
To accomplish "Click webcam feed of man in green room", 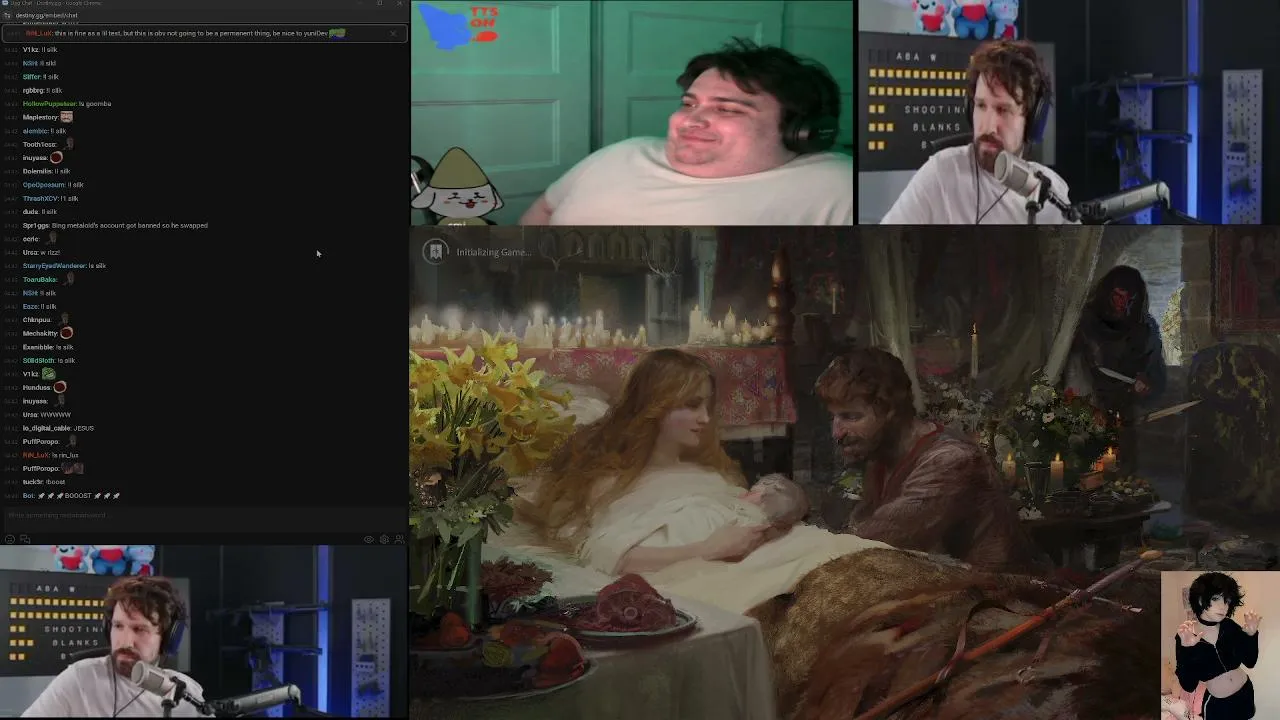I will click(x=632, y=112).
